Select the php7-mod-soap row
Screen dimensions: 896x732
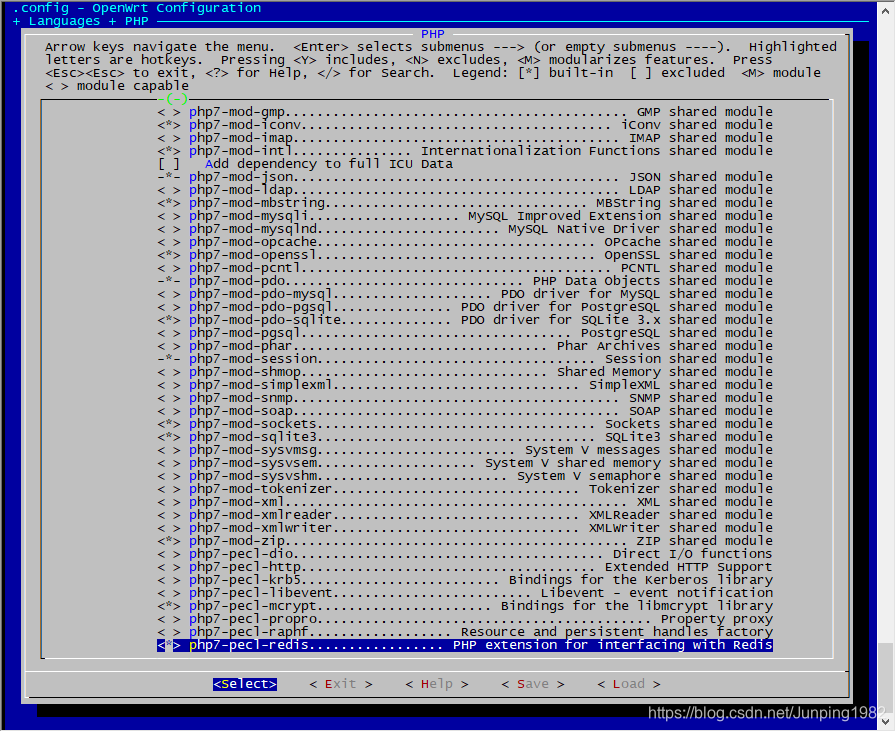465,411
